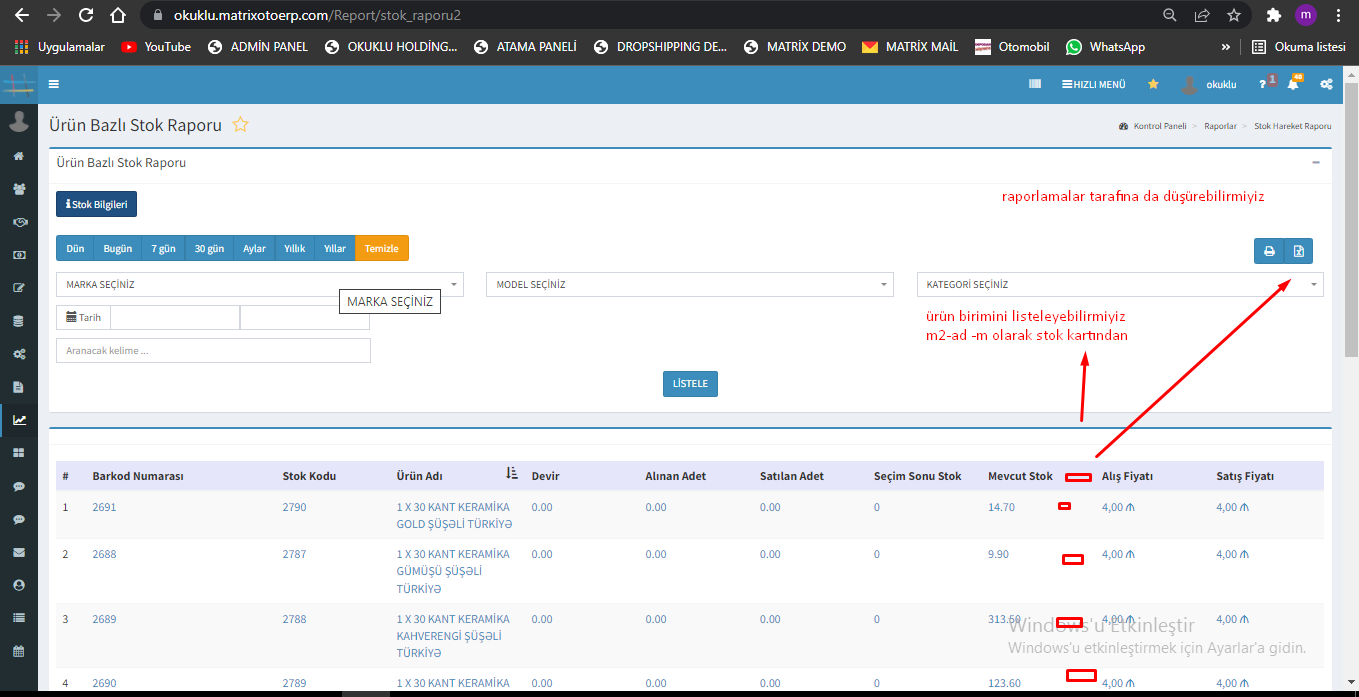1359x697 pixels.
Task: Click the Aranacak kelime search field
Action: pos(213,351)
